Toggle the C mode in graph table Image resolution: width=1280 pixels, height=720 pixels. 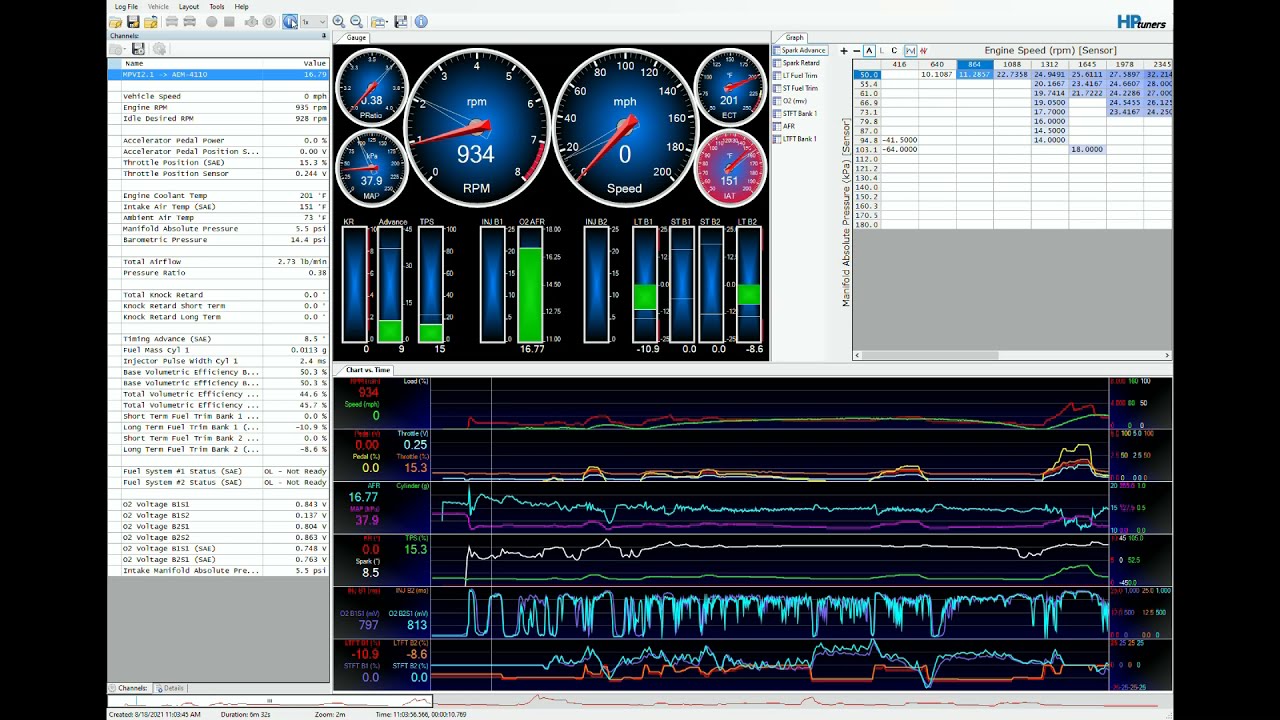[894, 51]
